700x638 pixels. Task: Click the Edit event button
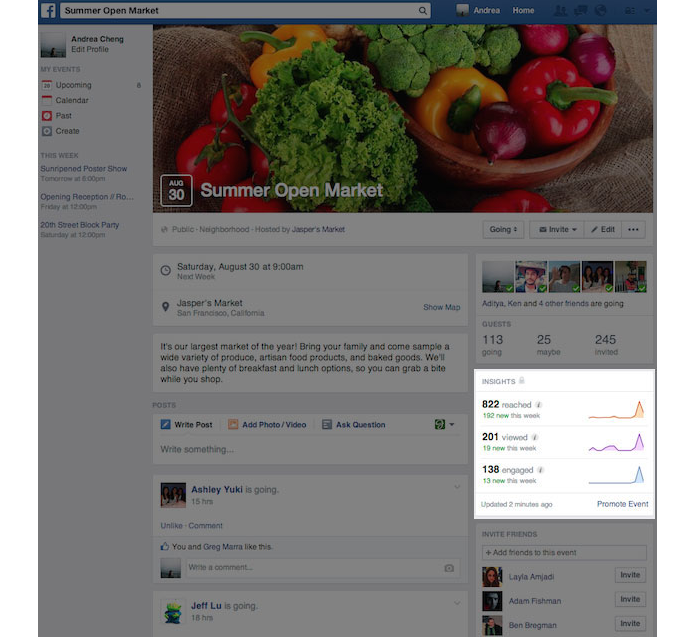coord(603,229)
